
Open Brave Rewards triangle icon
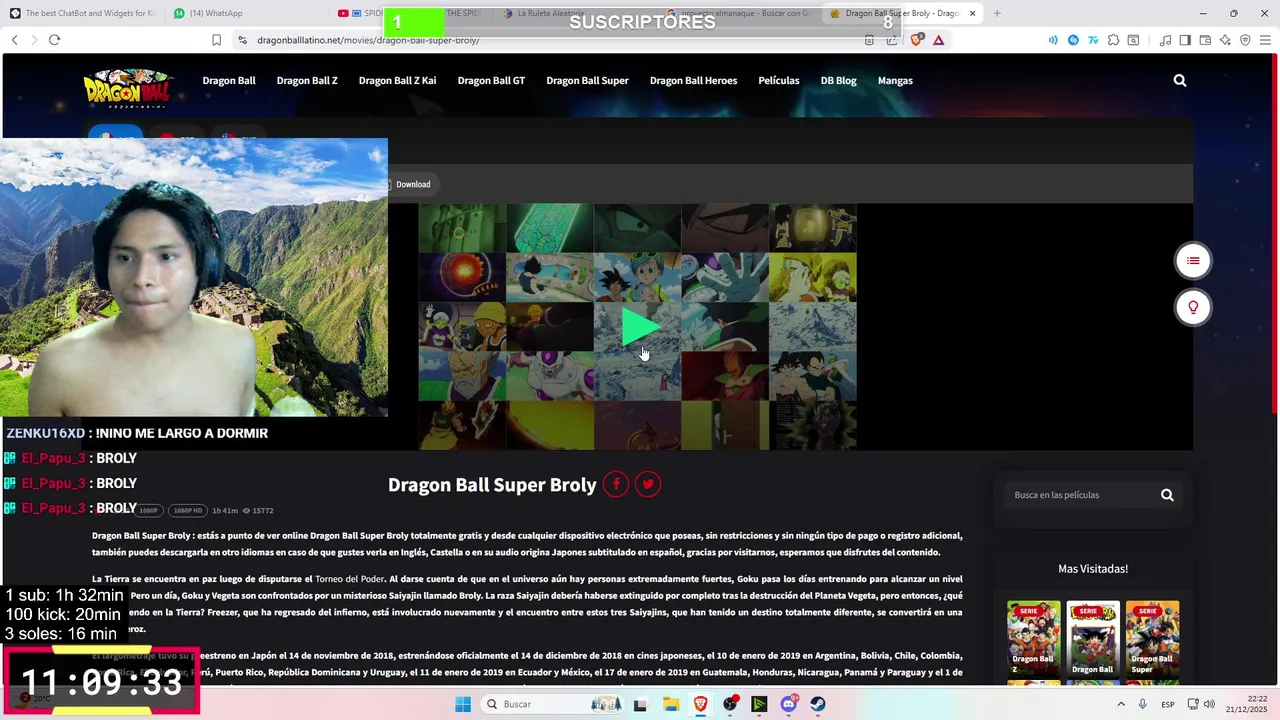tap(939, 40)
